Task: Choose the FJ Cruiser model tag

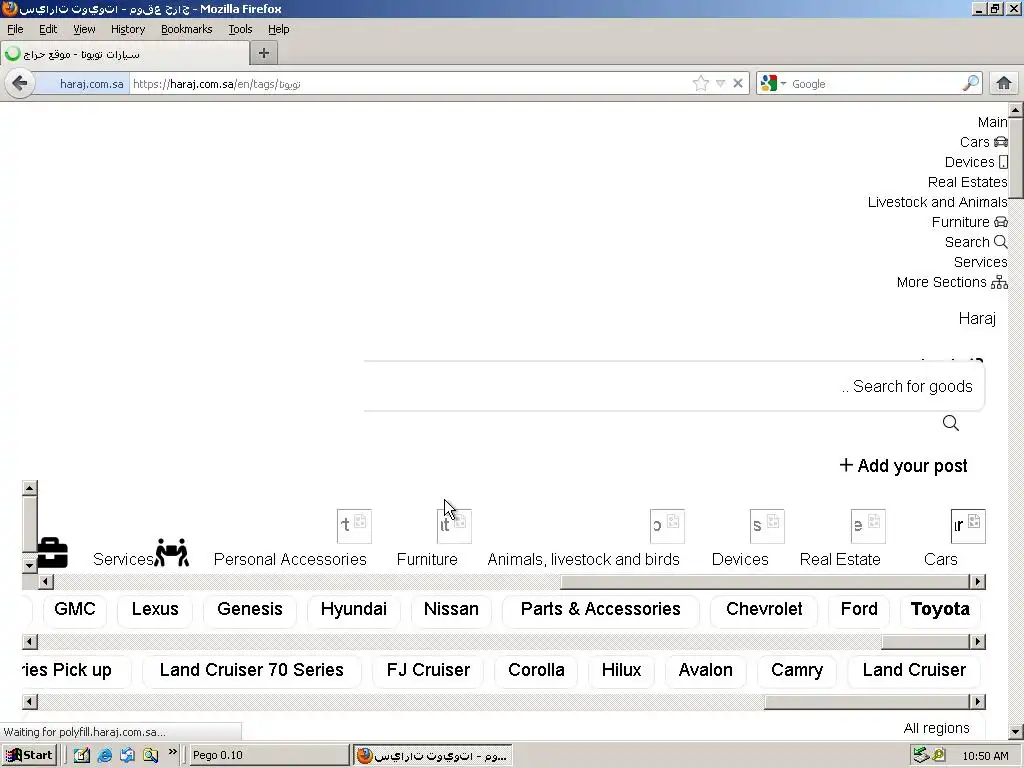Action: [x=428, y=670]
